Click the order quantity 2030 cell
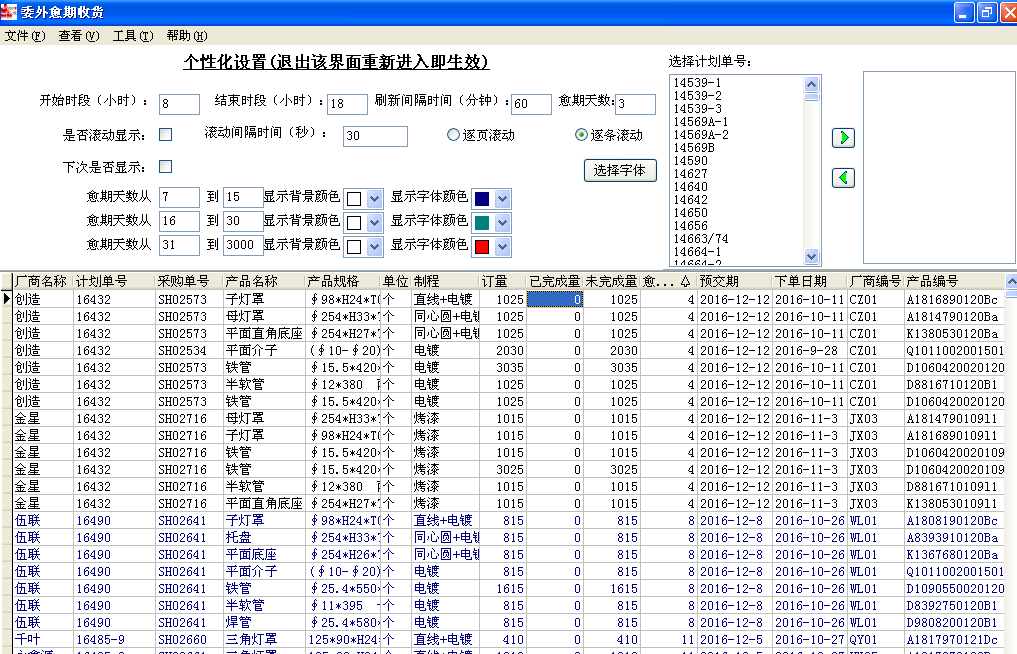Image resolution: width=1017 pixels, height=654 pixels. tap(503, 350)
